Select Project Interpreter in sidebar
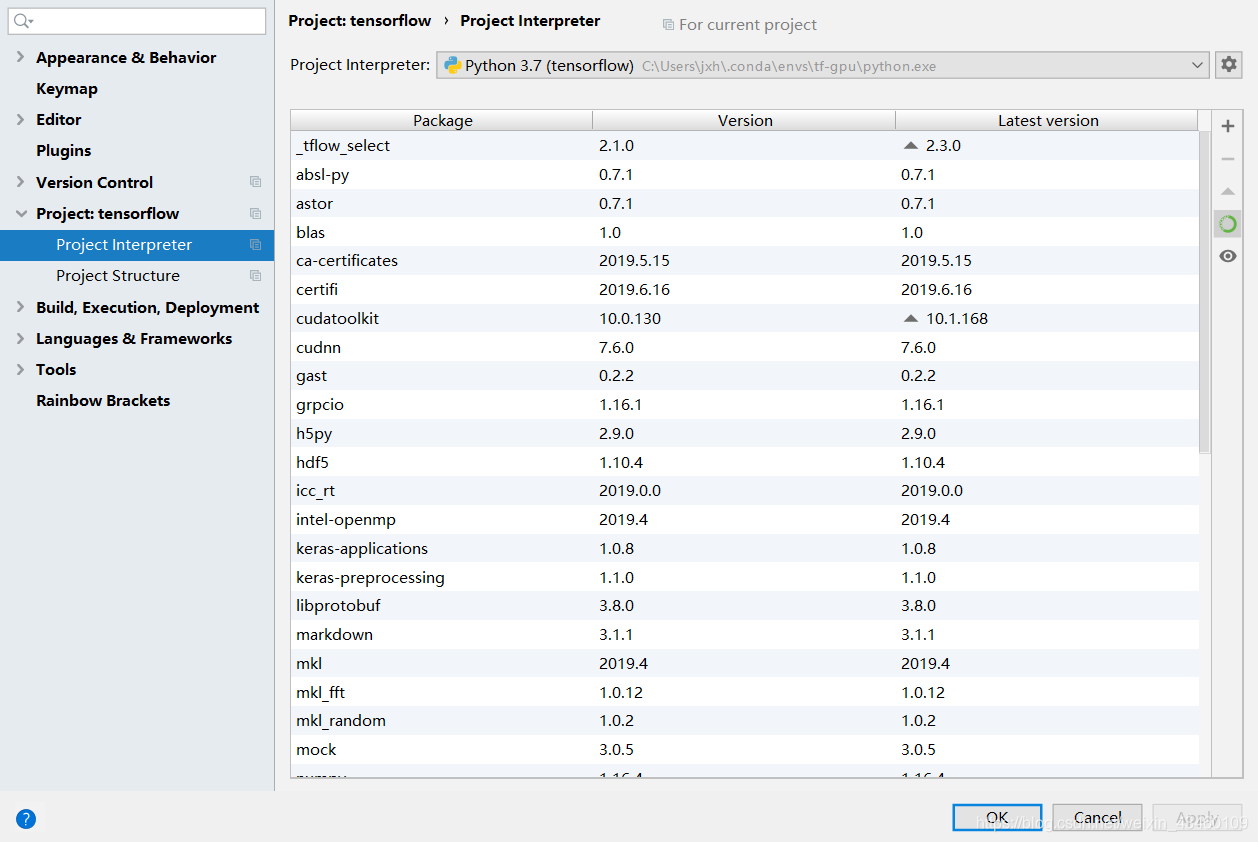1258x842 pixels. [x=137, y=245]
